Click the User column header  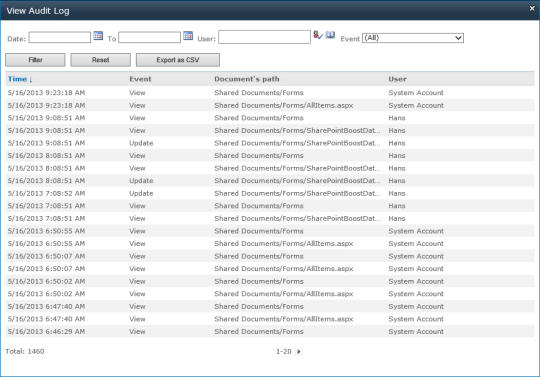(x=397, y=79)
